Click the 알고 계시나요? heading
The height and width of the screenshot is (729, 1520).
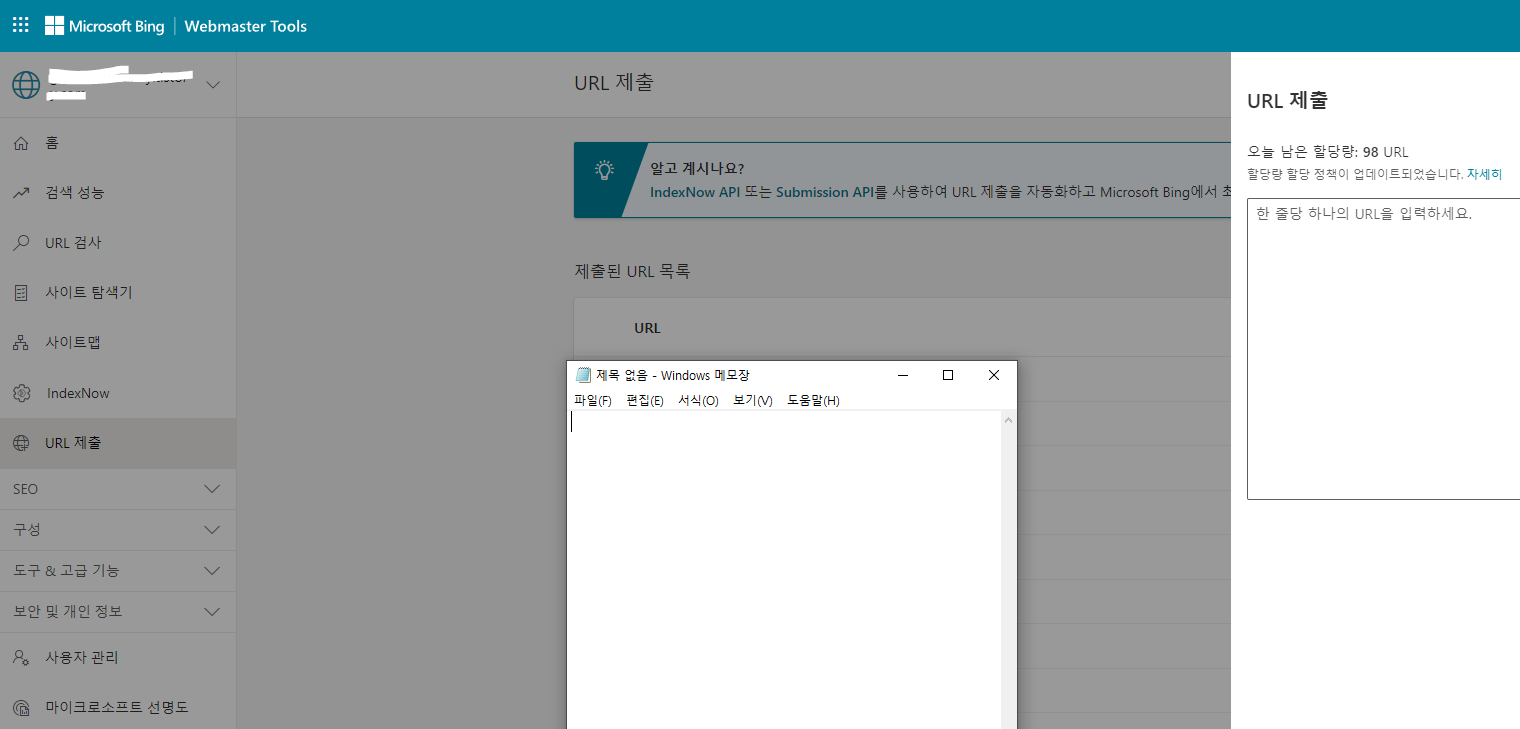697,168
